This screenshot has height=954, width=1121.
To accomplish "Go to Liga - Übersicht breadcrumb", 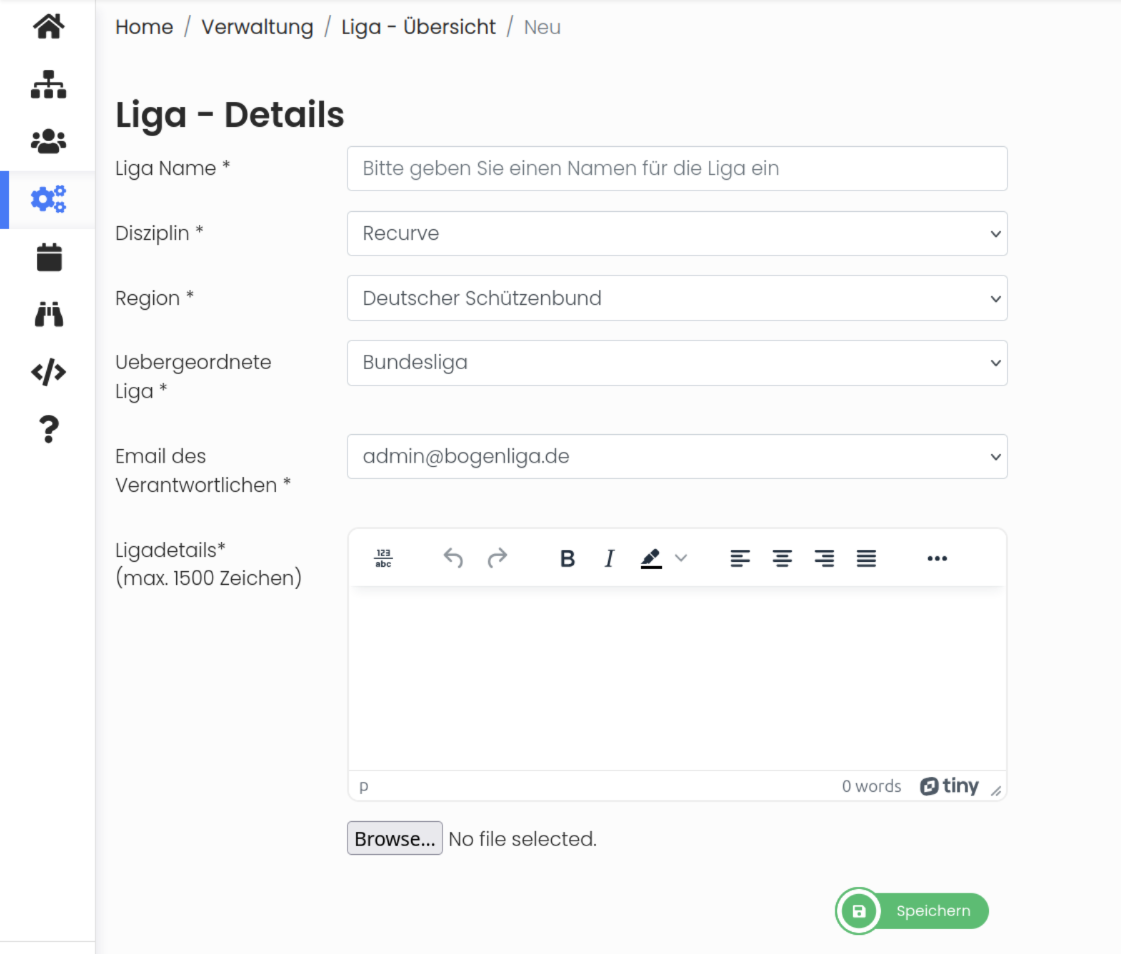I will pyautogui.click(x=418, y=27).
